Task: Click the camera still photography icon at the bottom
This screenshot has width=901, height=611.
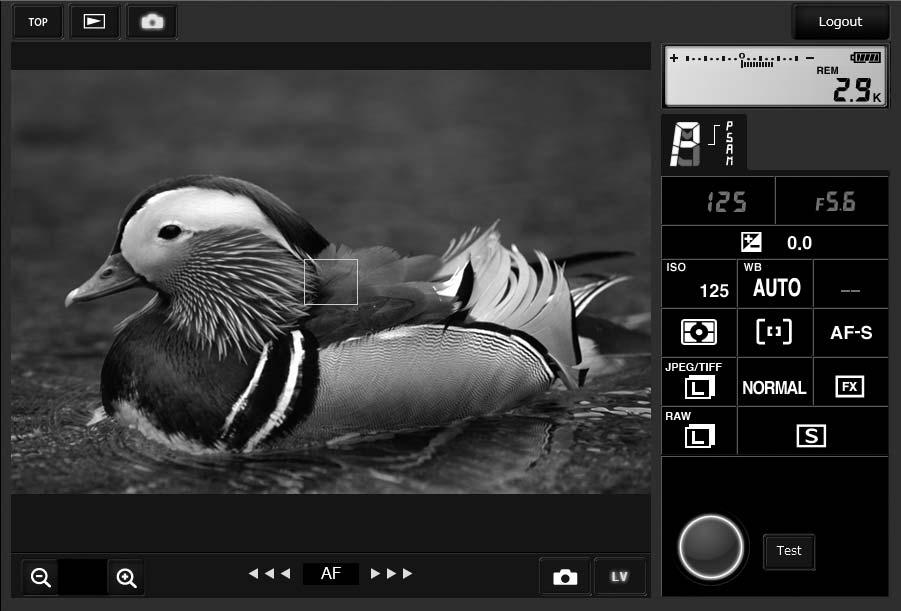Action: pos(565,577)
